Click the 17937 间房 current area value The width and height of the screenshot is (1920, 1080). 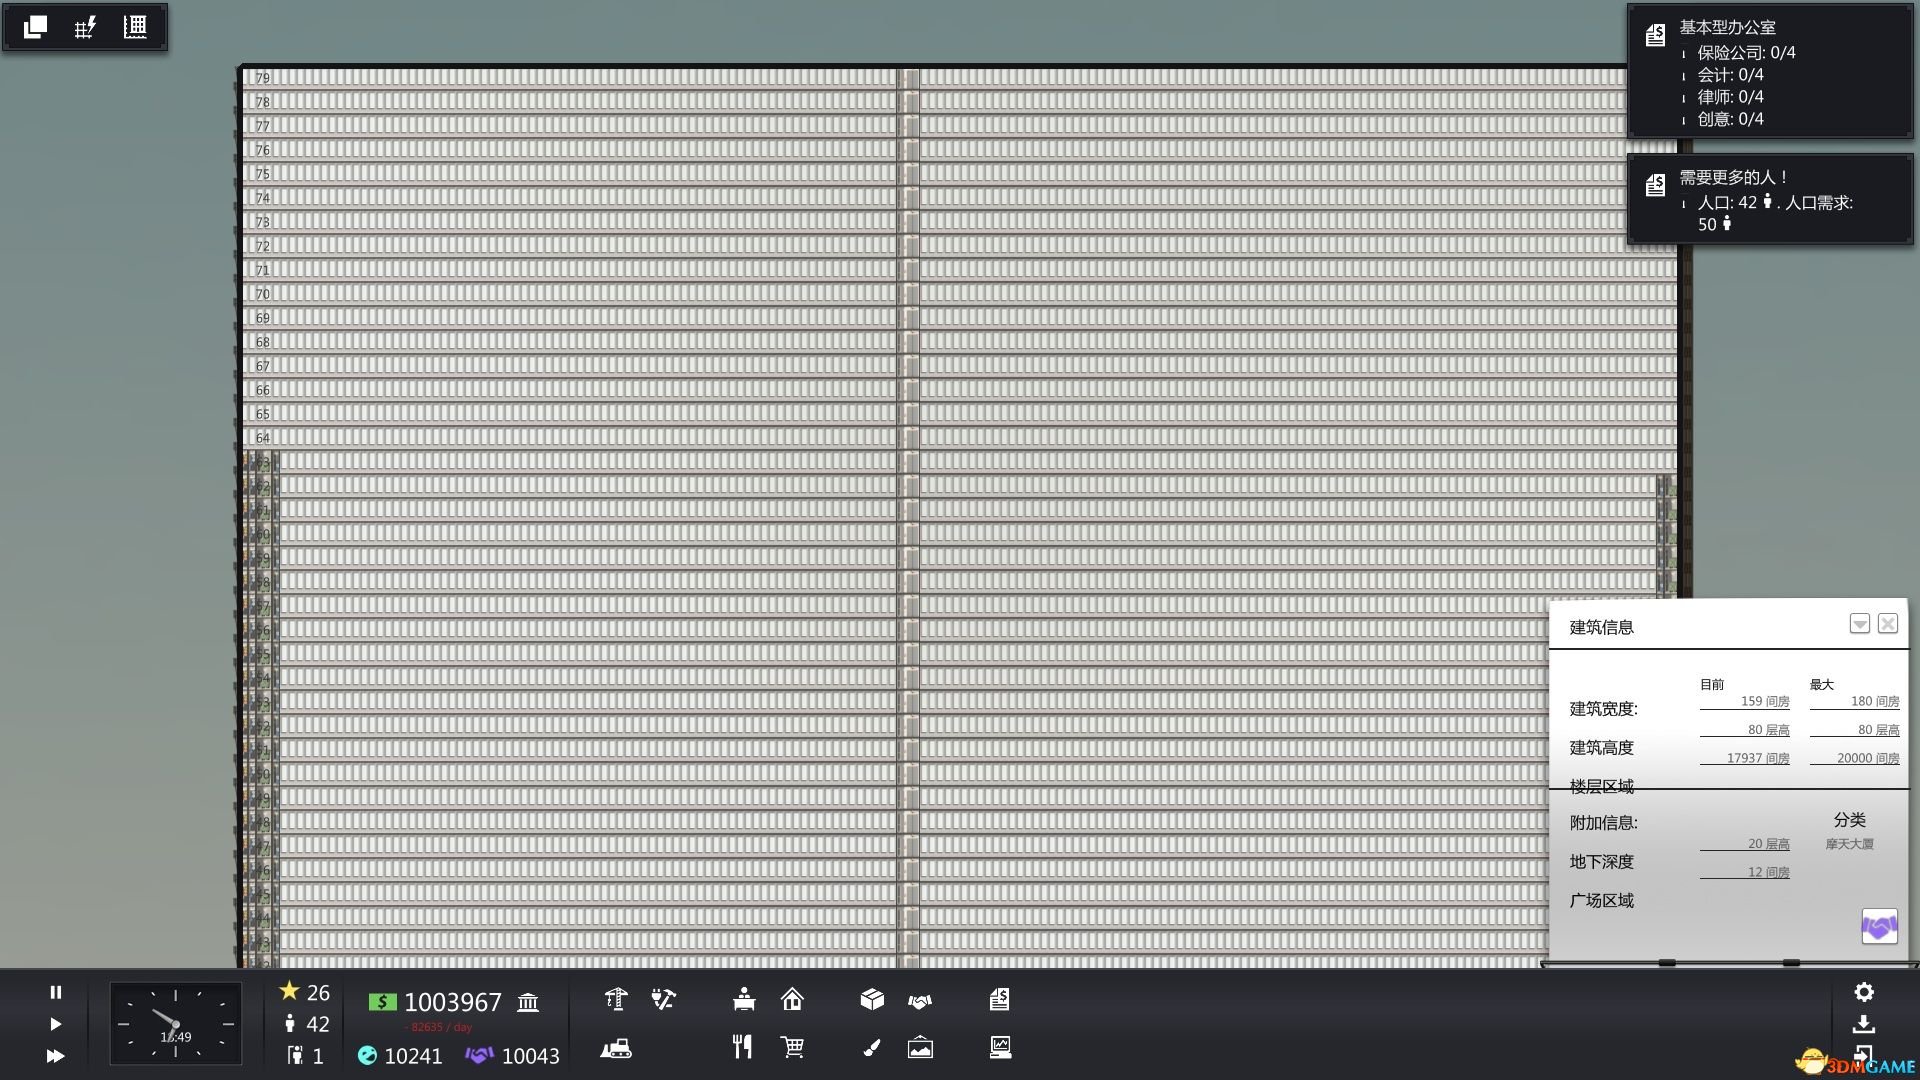pos(1758,759)
